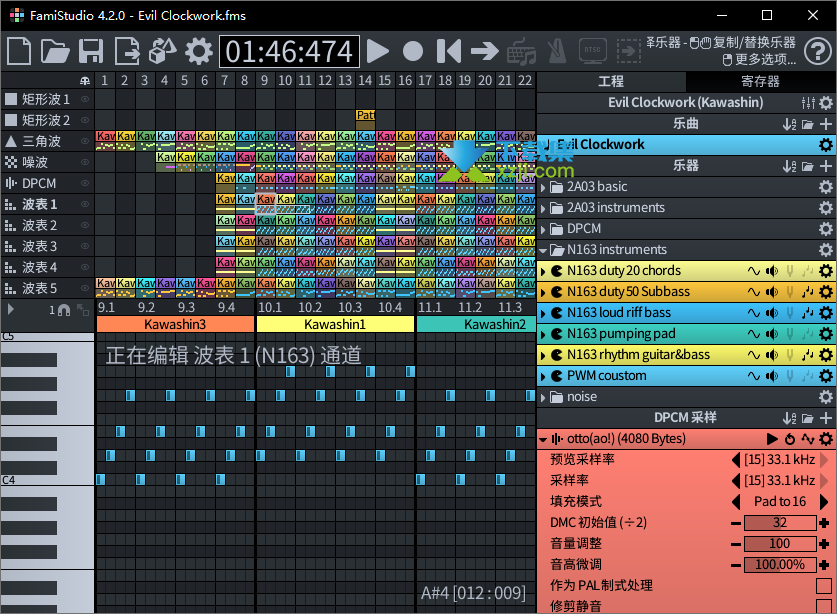Select the Evil Clockwork song entry

(685, 145)
